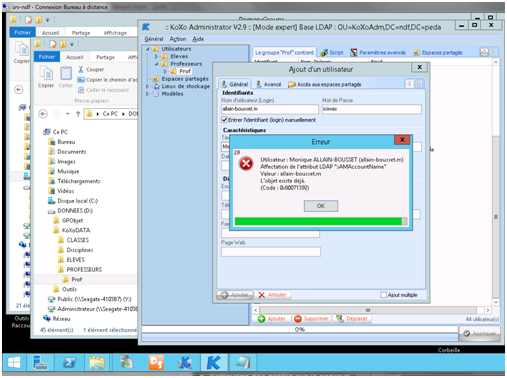The height and width of the screenshot is (378, 507).
Task: Expand the 'Eleves' tree node
Action: point(156,56)
